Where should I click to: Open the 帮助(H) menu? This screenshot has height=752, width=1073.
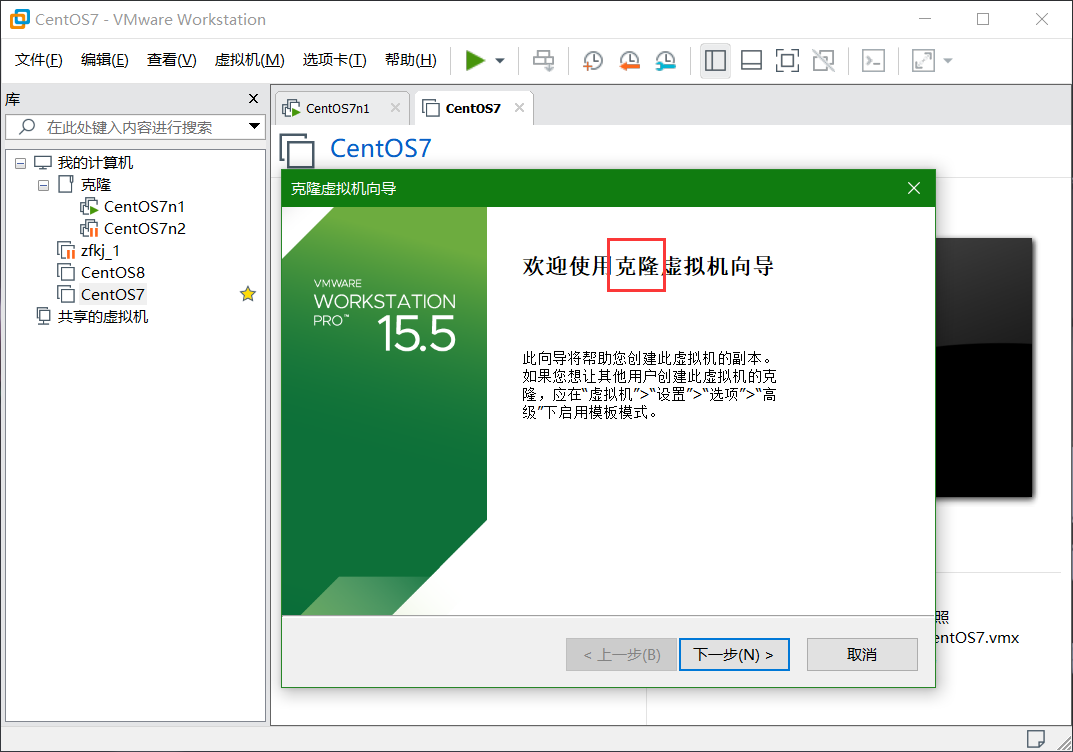coord(411,60)
